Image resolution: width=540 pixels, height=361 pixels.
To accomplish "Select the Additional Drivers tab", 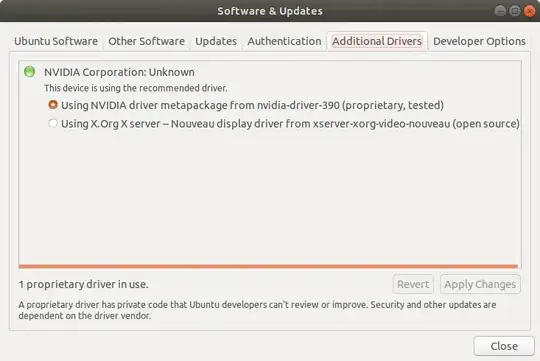I will point(377,41).
